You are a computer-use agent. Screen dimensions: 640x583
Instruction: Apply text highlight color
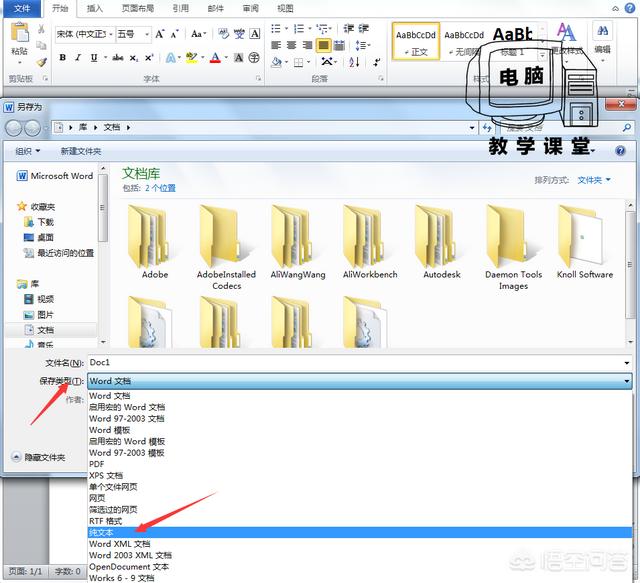[191, 58]
